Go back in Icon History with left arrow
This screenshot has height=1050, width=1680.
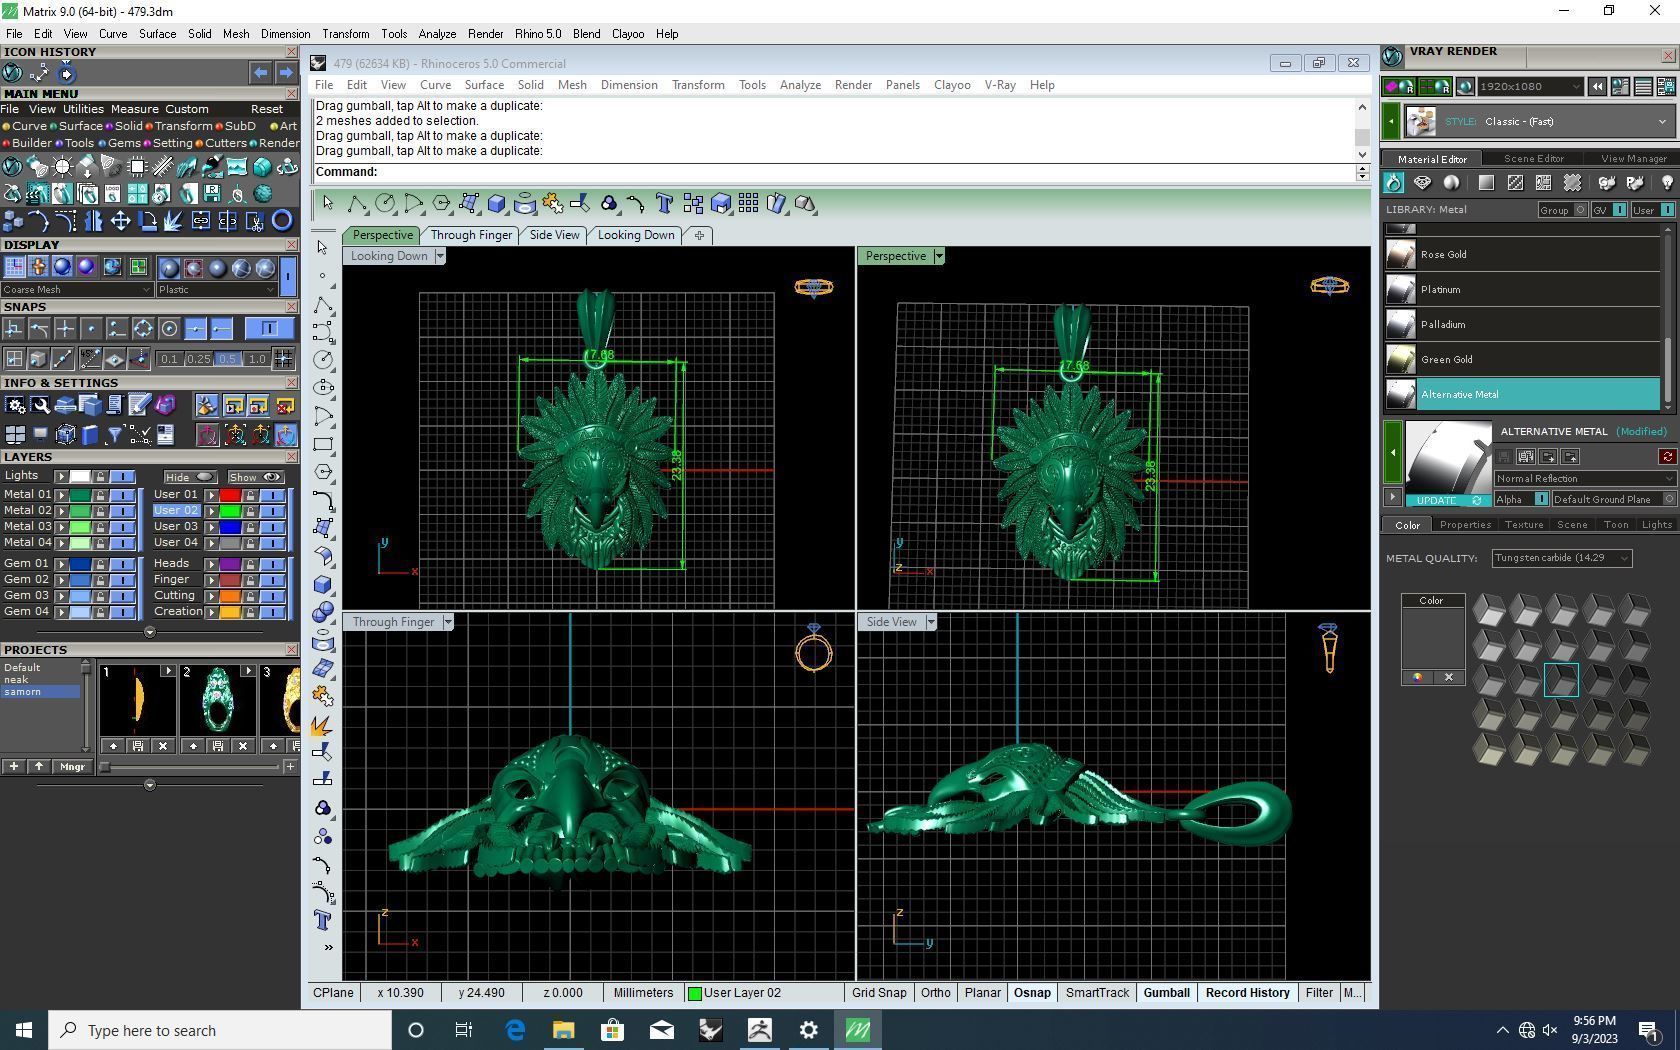click(260, 73)
